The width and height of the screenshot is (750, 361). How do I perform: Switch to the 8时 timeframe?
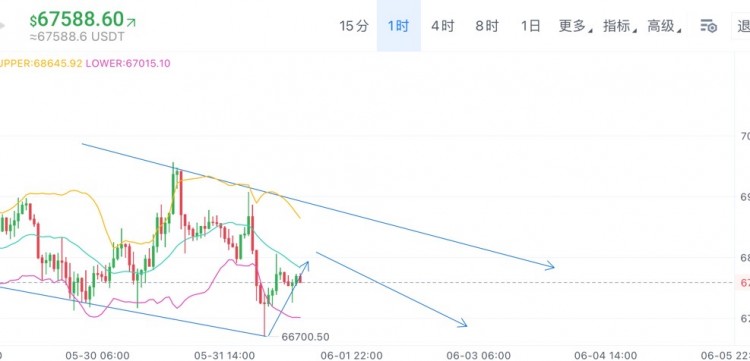486,26
